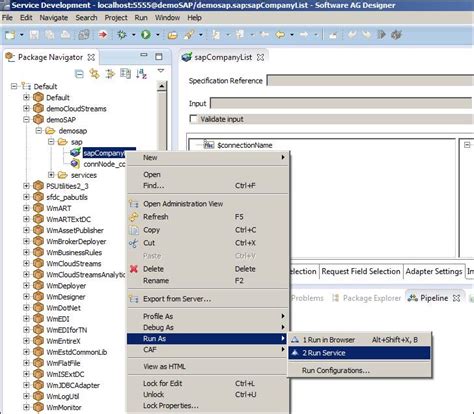Viewport: 474px width, 414px height.
Task: Open the Back history dropdown arrow
Action: click(292, 35)
